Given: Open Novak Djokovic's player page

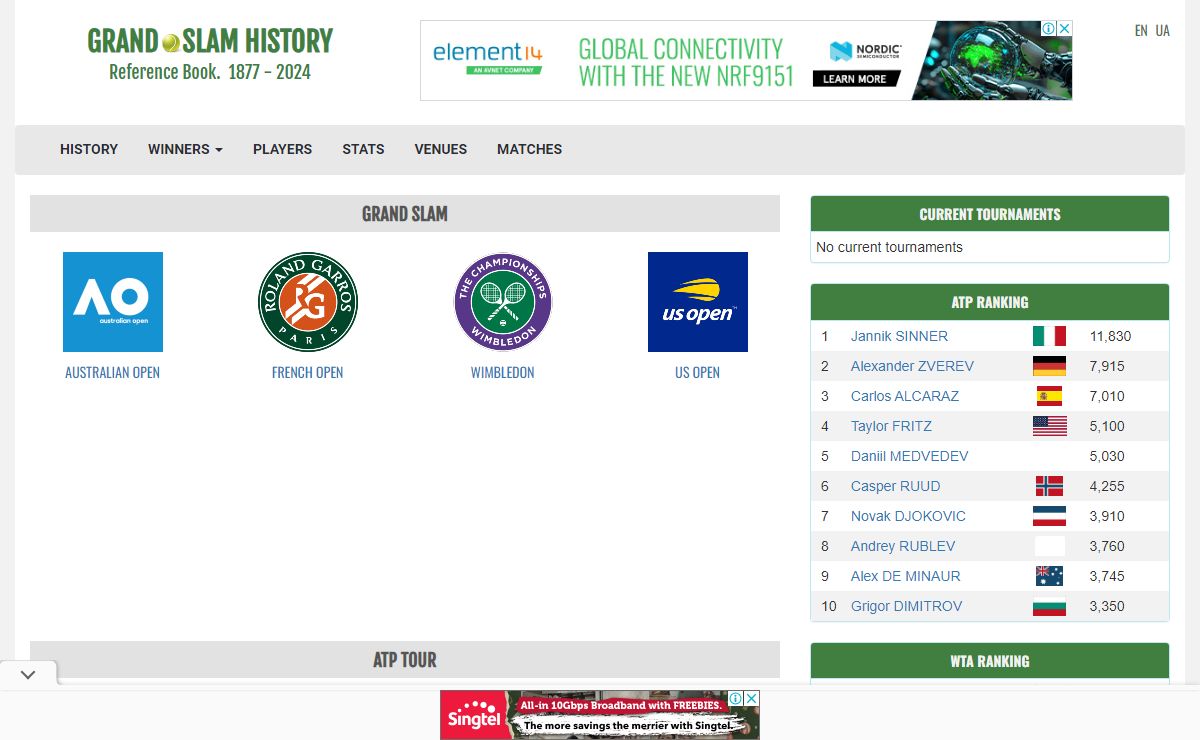Looking at the screenshot, I should 908,516.
